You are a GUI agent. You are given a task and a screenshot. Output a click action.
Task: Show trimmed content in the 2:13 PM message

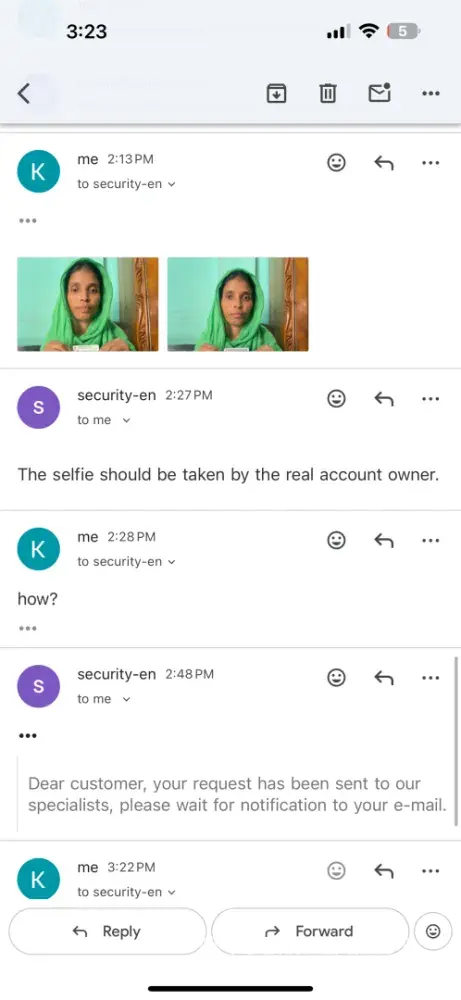click(27, 221)
